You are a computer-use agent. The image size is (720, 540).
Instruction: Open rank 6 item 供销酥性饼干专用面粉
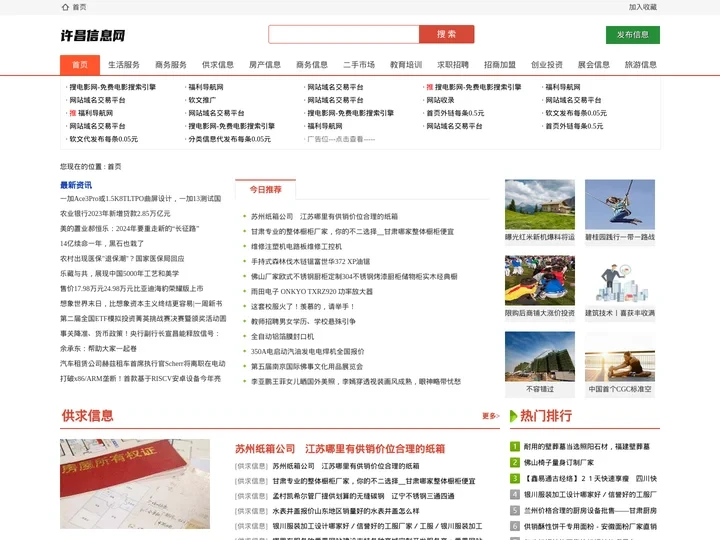click(x=590, y=527)
